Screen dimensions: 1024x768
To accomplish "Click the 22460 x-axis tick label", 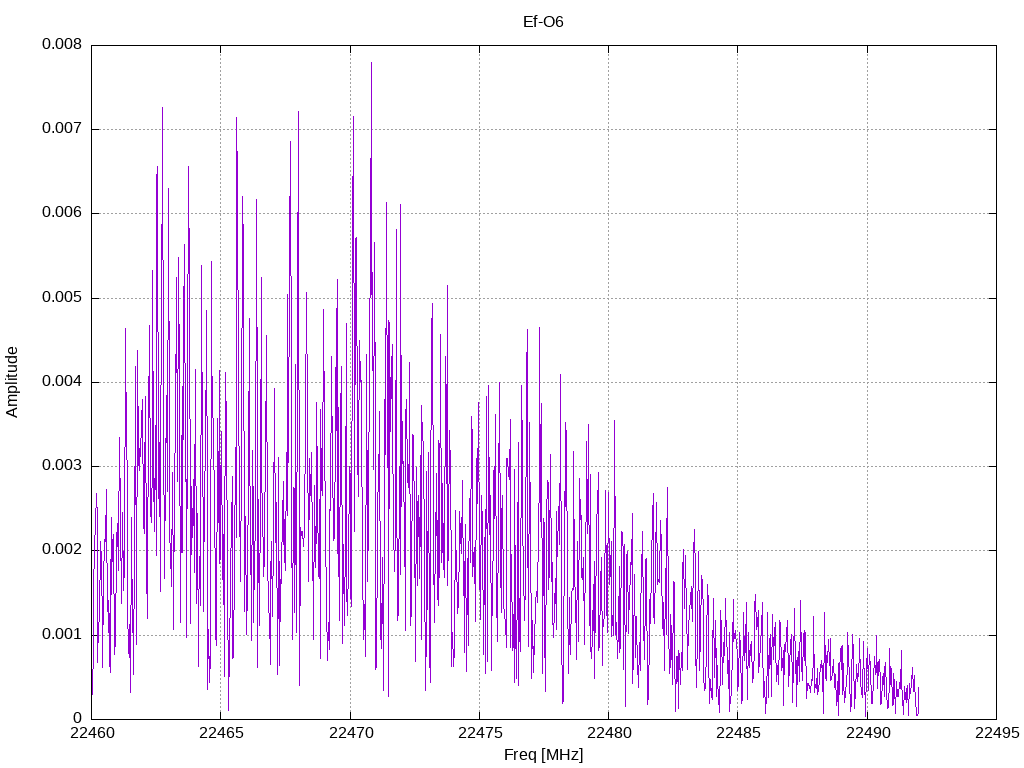I will (92, 733).
